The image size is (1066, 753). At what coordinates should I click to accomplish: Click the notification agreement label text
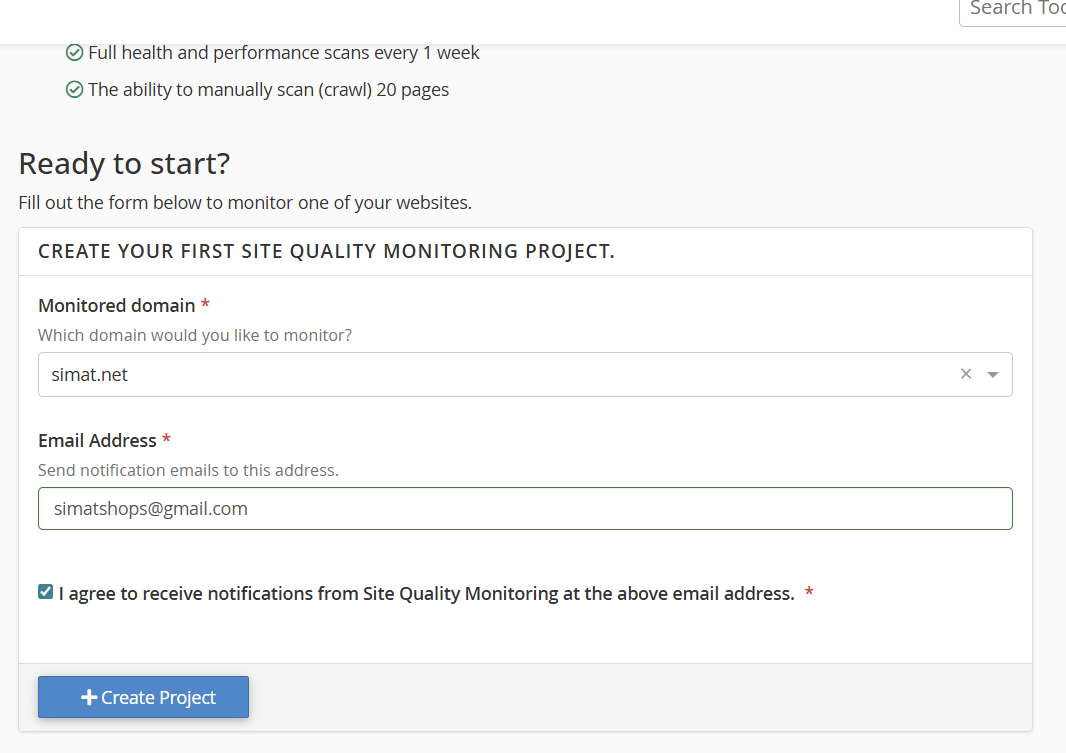(426, 594)
